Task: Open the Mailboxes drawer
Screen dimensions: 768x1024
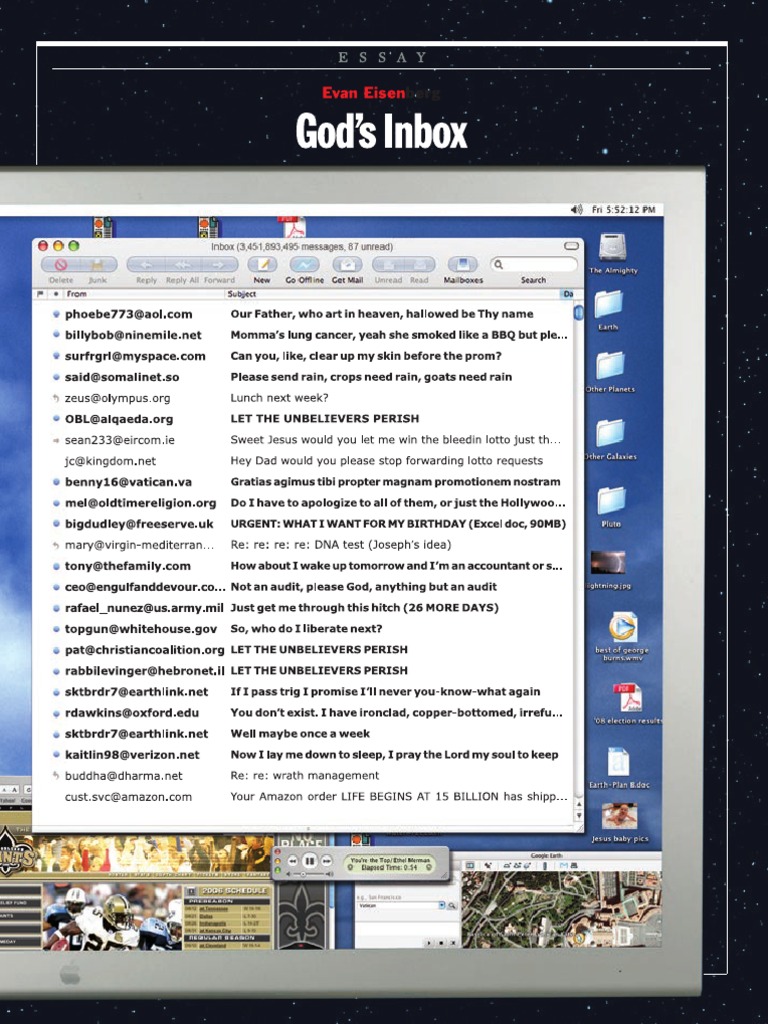Action: tap(463, 264)
